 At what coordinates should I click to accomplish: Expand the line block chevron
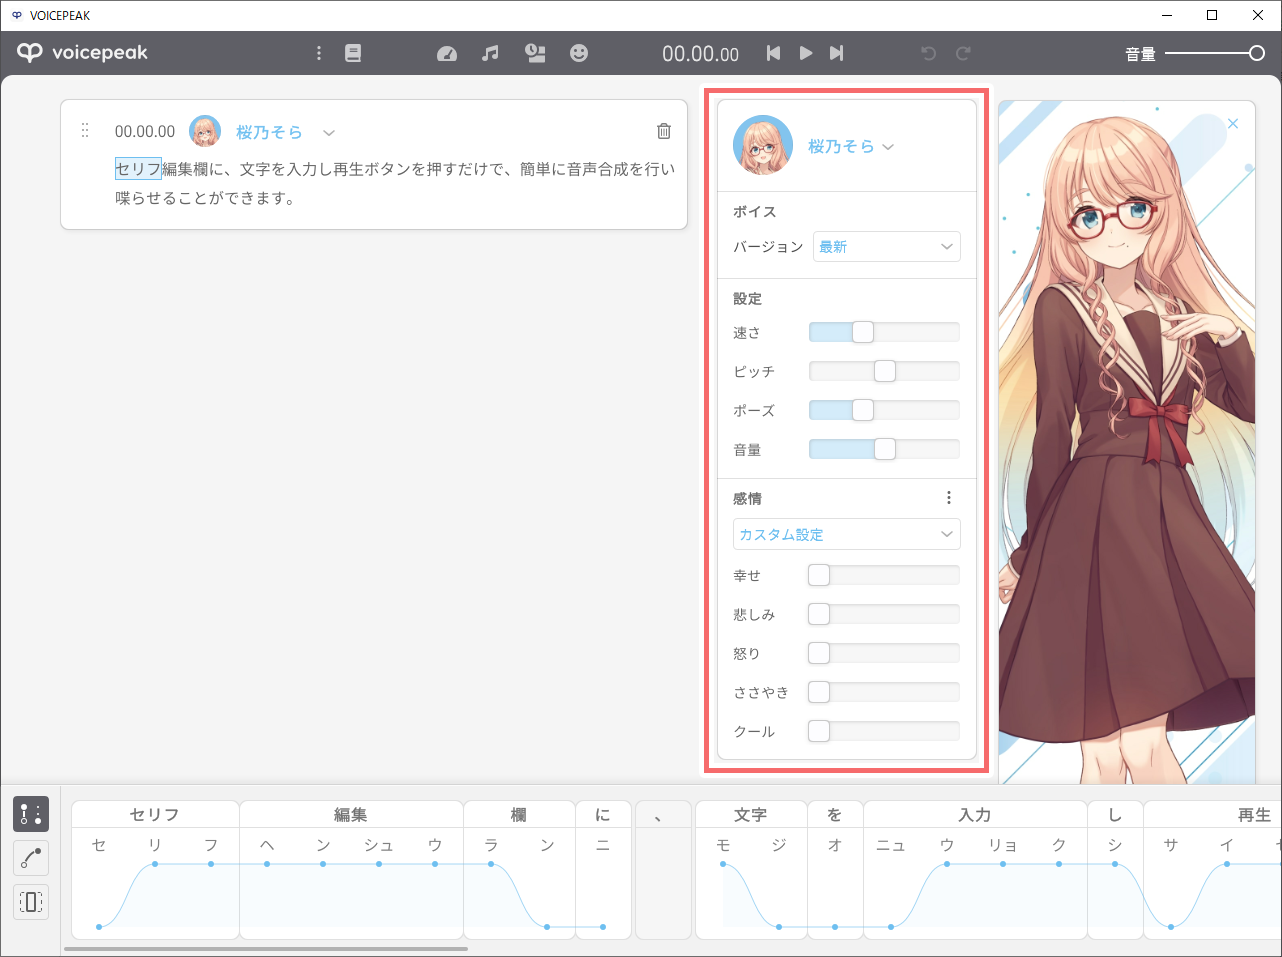click(329, 132)
